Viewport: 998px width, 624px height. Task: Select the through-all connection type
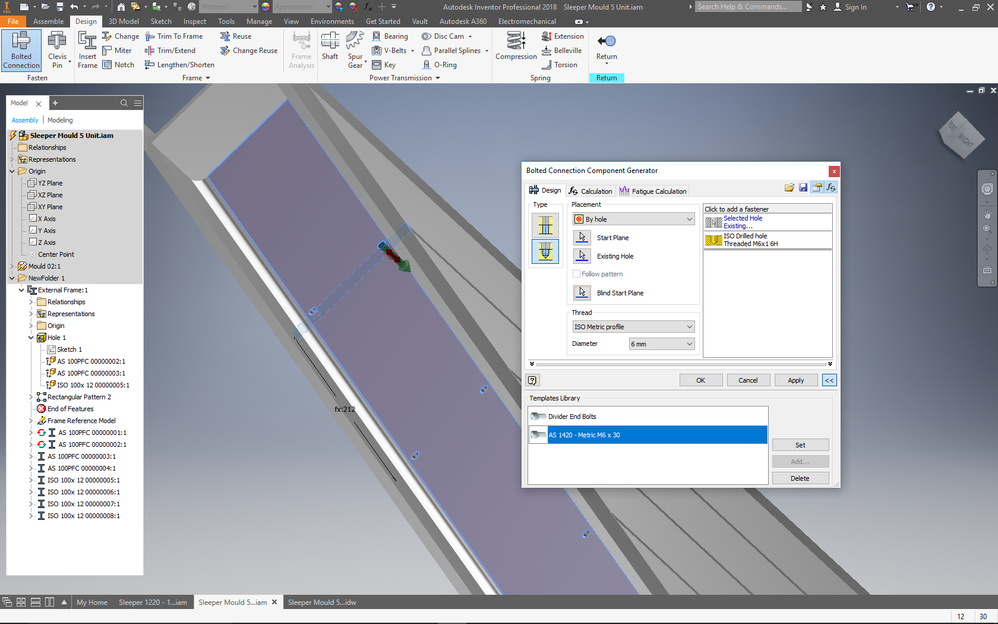[x=545, y=225]
